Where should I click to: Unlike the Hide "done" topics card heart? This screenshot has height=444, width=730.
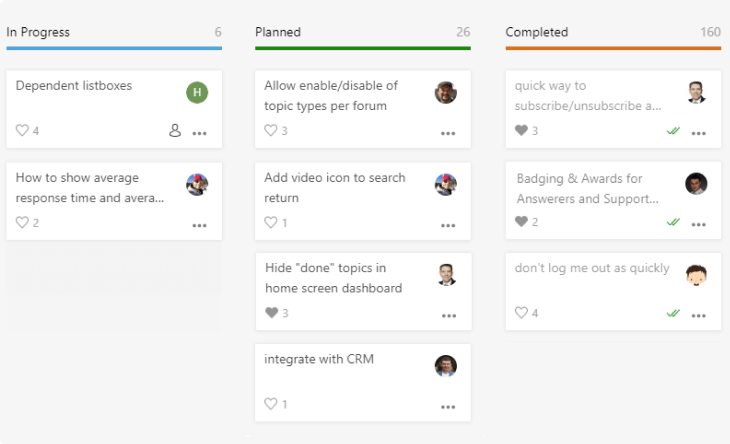point(271,313)
